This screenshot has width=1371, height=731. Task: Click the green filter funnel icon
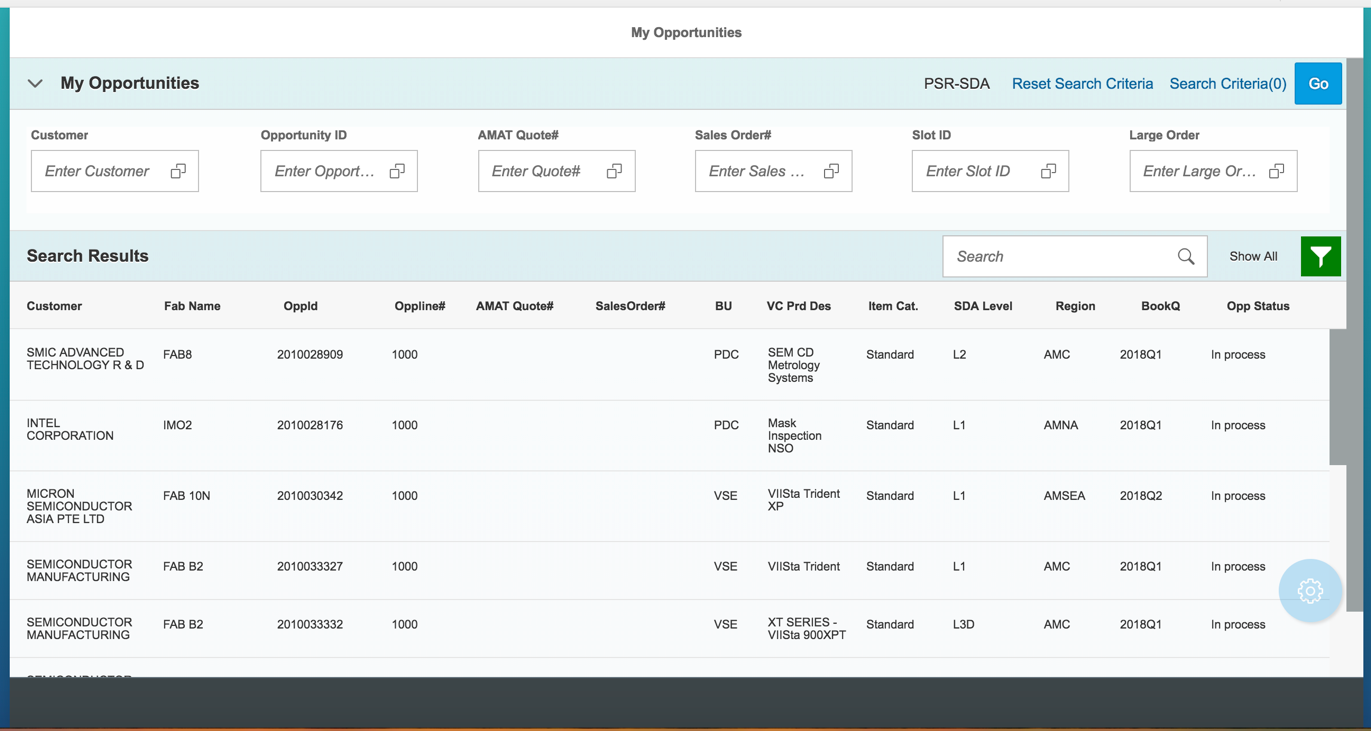click(x=1321, y=257)
